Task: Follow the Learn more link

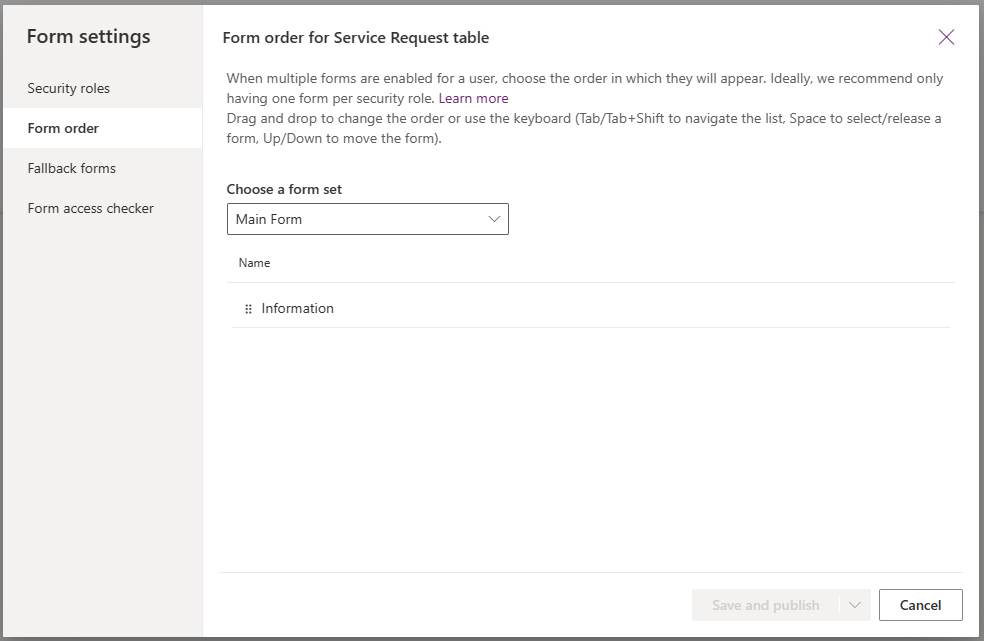Action: point(473,98)
